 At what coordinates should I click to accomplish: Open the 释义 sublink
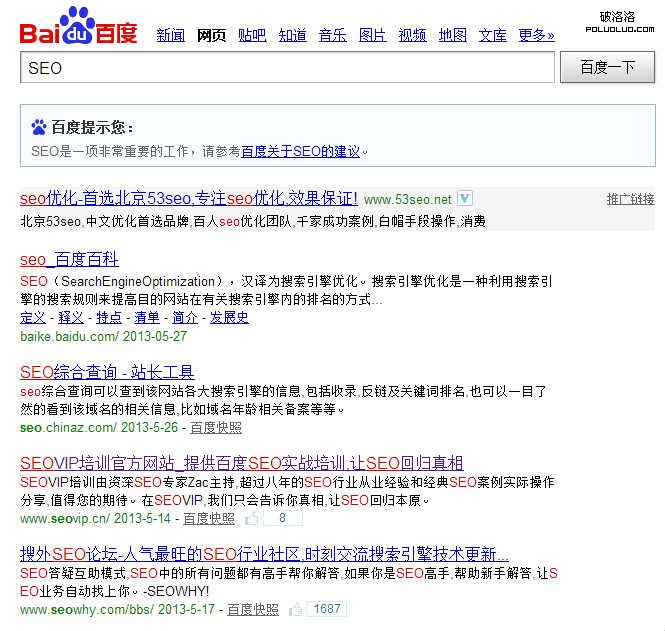(71, 317)
